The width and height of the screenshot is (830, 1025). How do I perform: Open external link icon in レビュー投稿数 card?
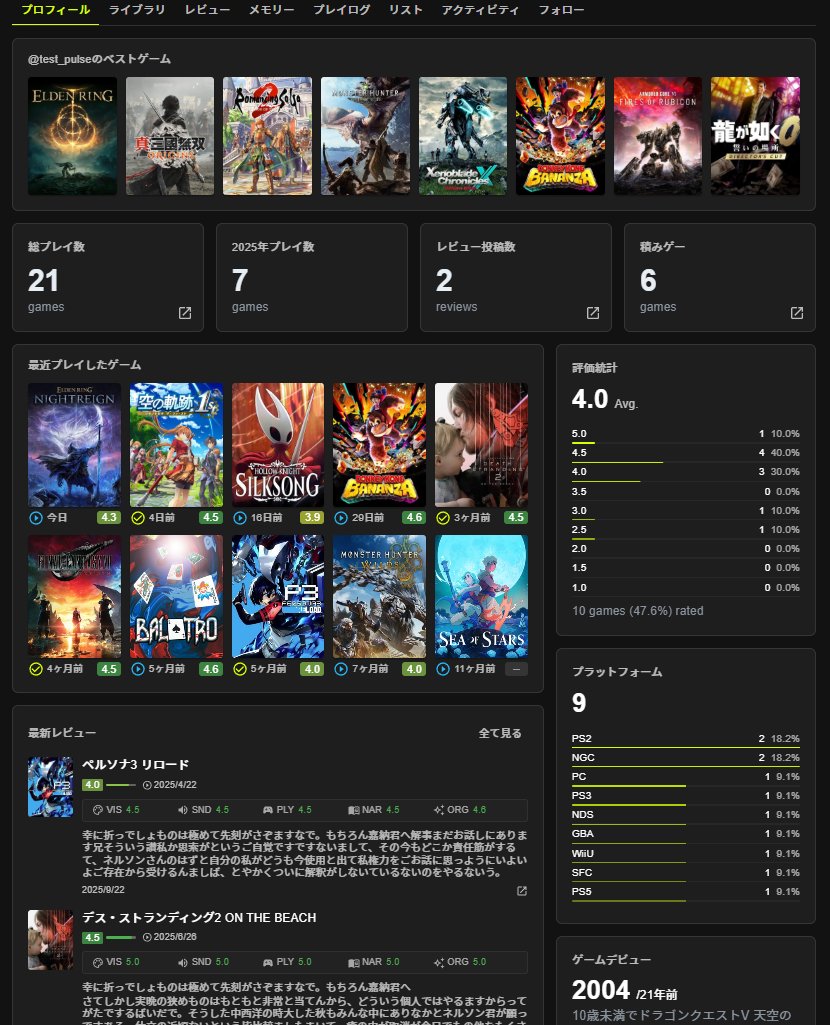point(593,313)
